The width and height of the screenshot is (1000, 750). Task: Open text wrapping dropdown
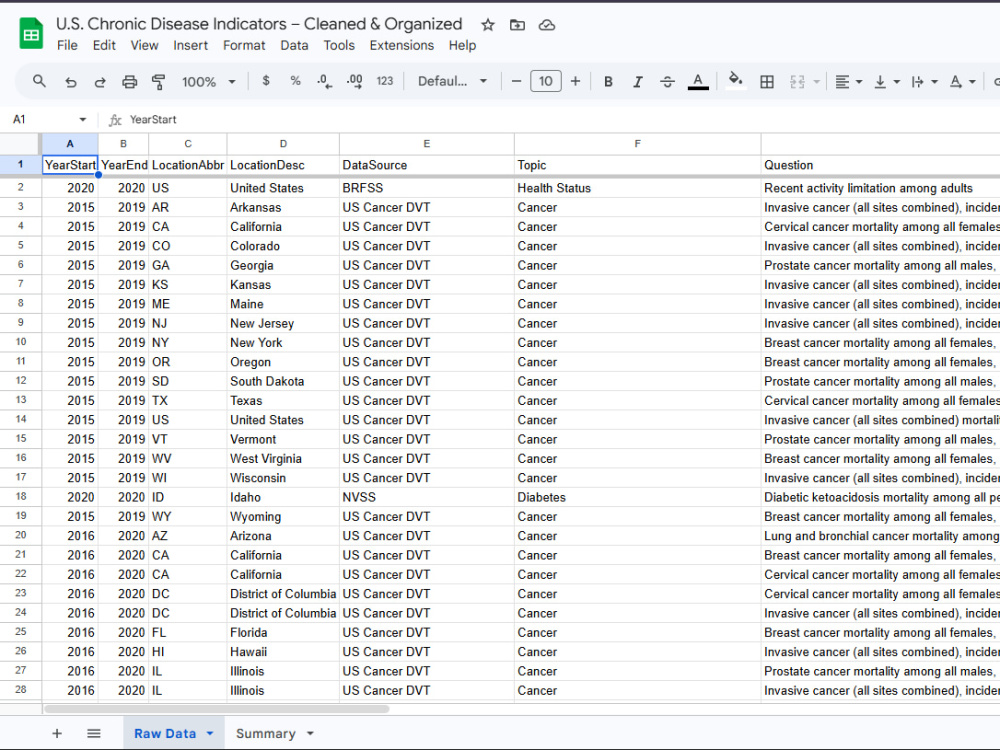pyautogui.click(x=924, y=82)
